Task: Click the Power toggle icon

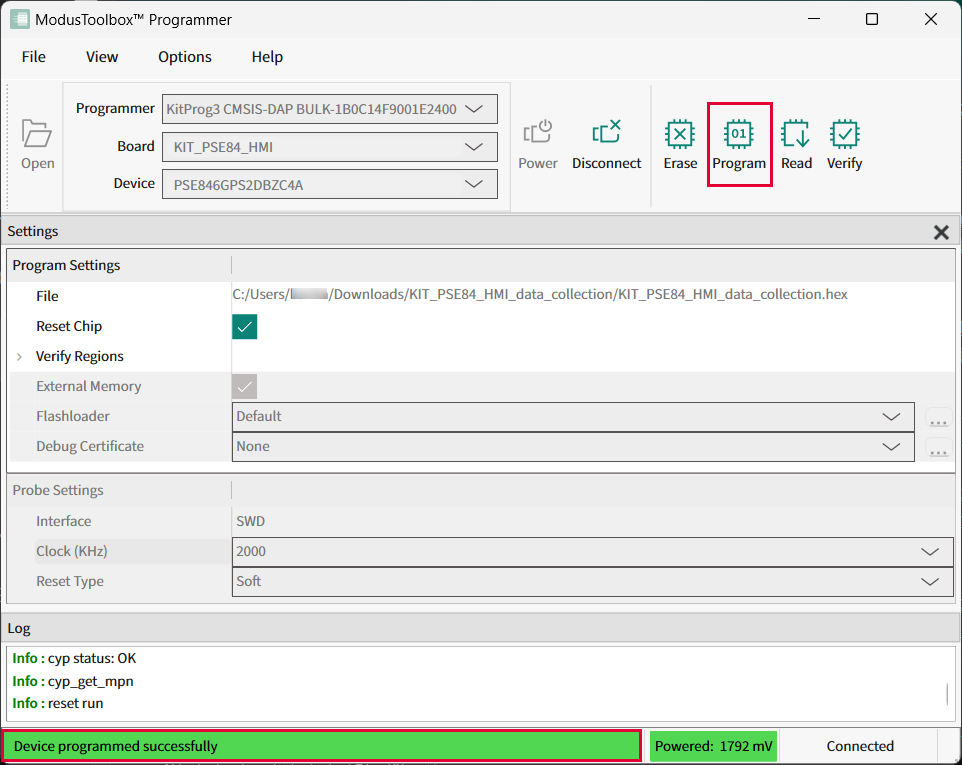Action: [x=538, y=134]
